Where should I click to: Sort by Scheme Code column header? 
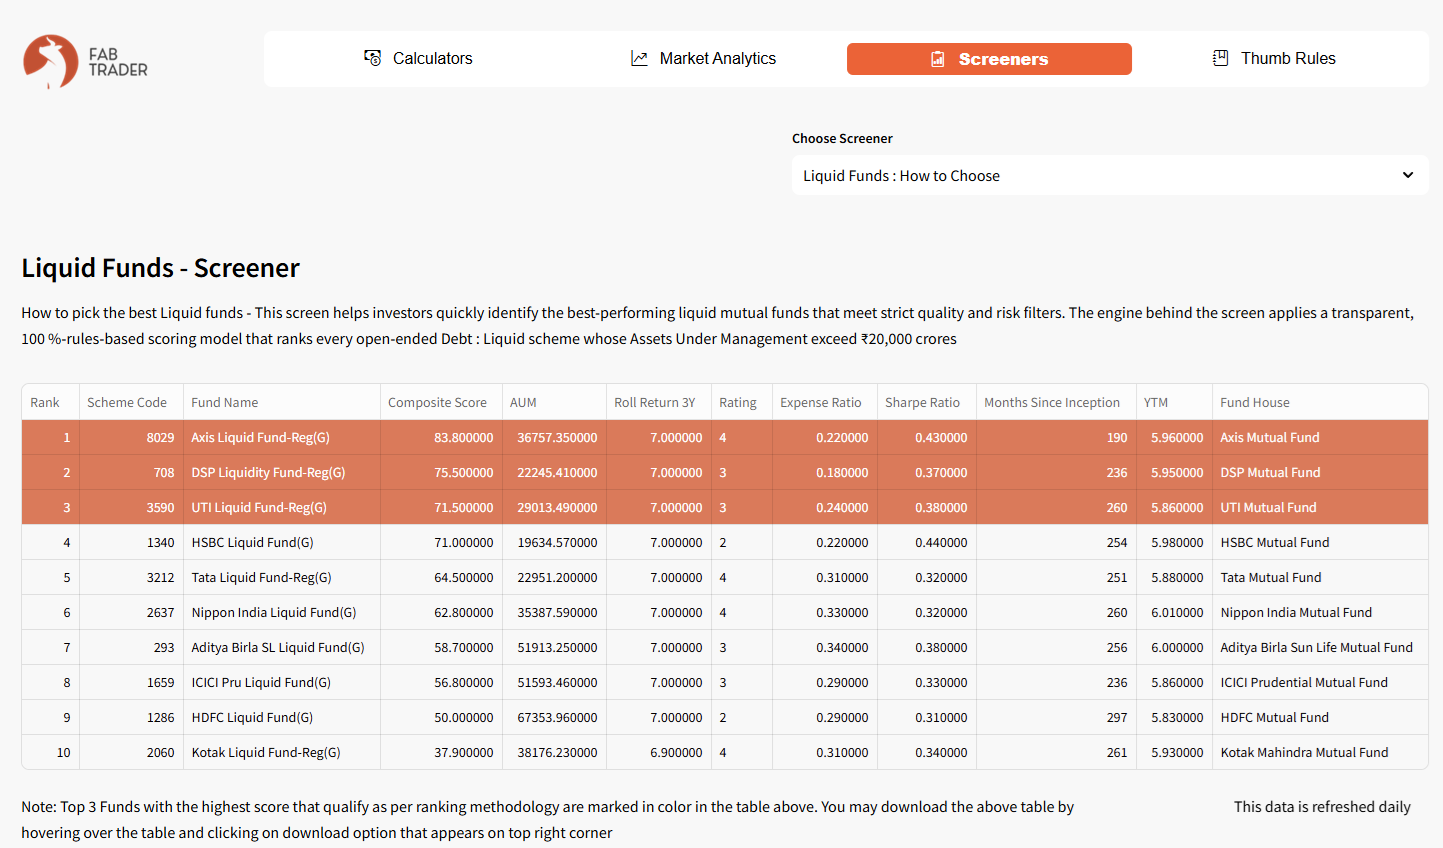coord(131,402)
